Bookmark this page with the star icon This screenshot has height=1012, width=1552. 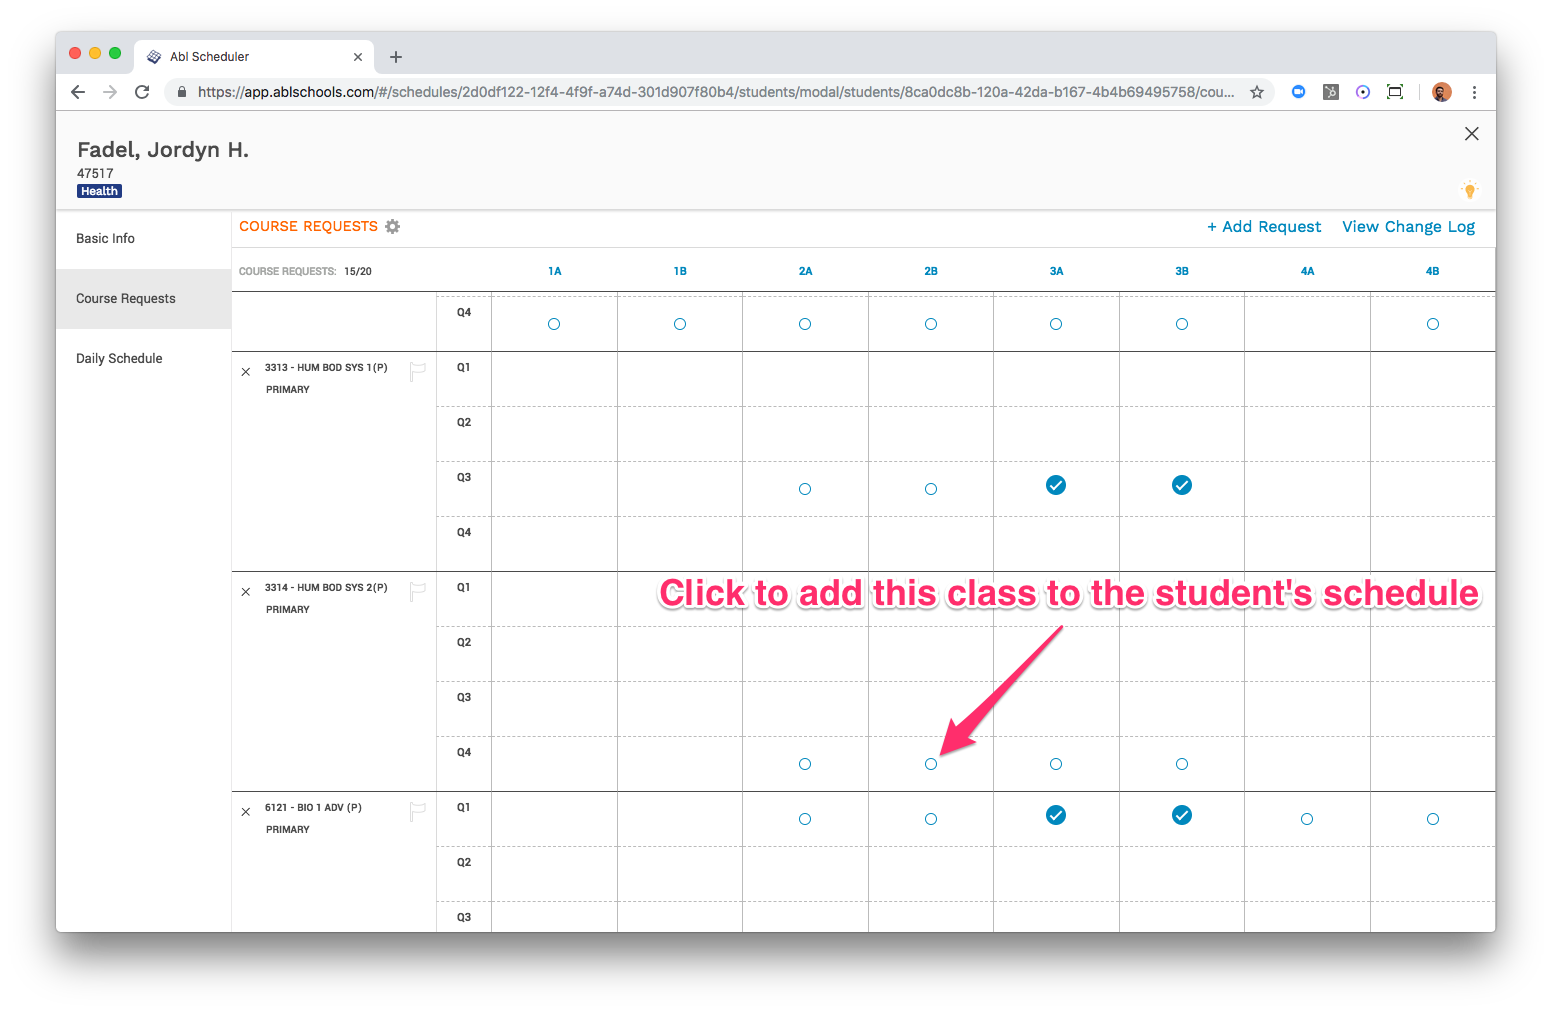(x=1257, y=92)
